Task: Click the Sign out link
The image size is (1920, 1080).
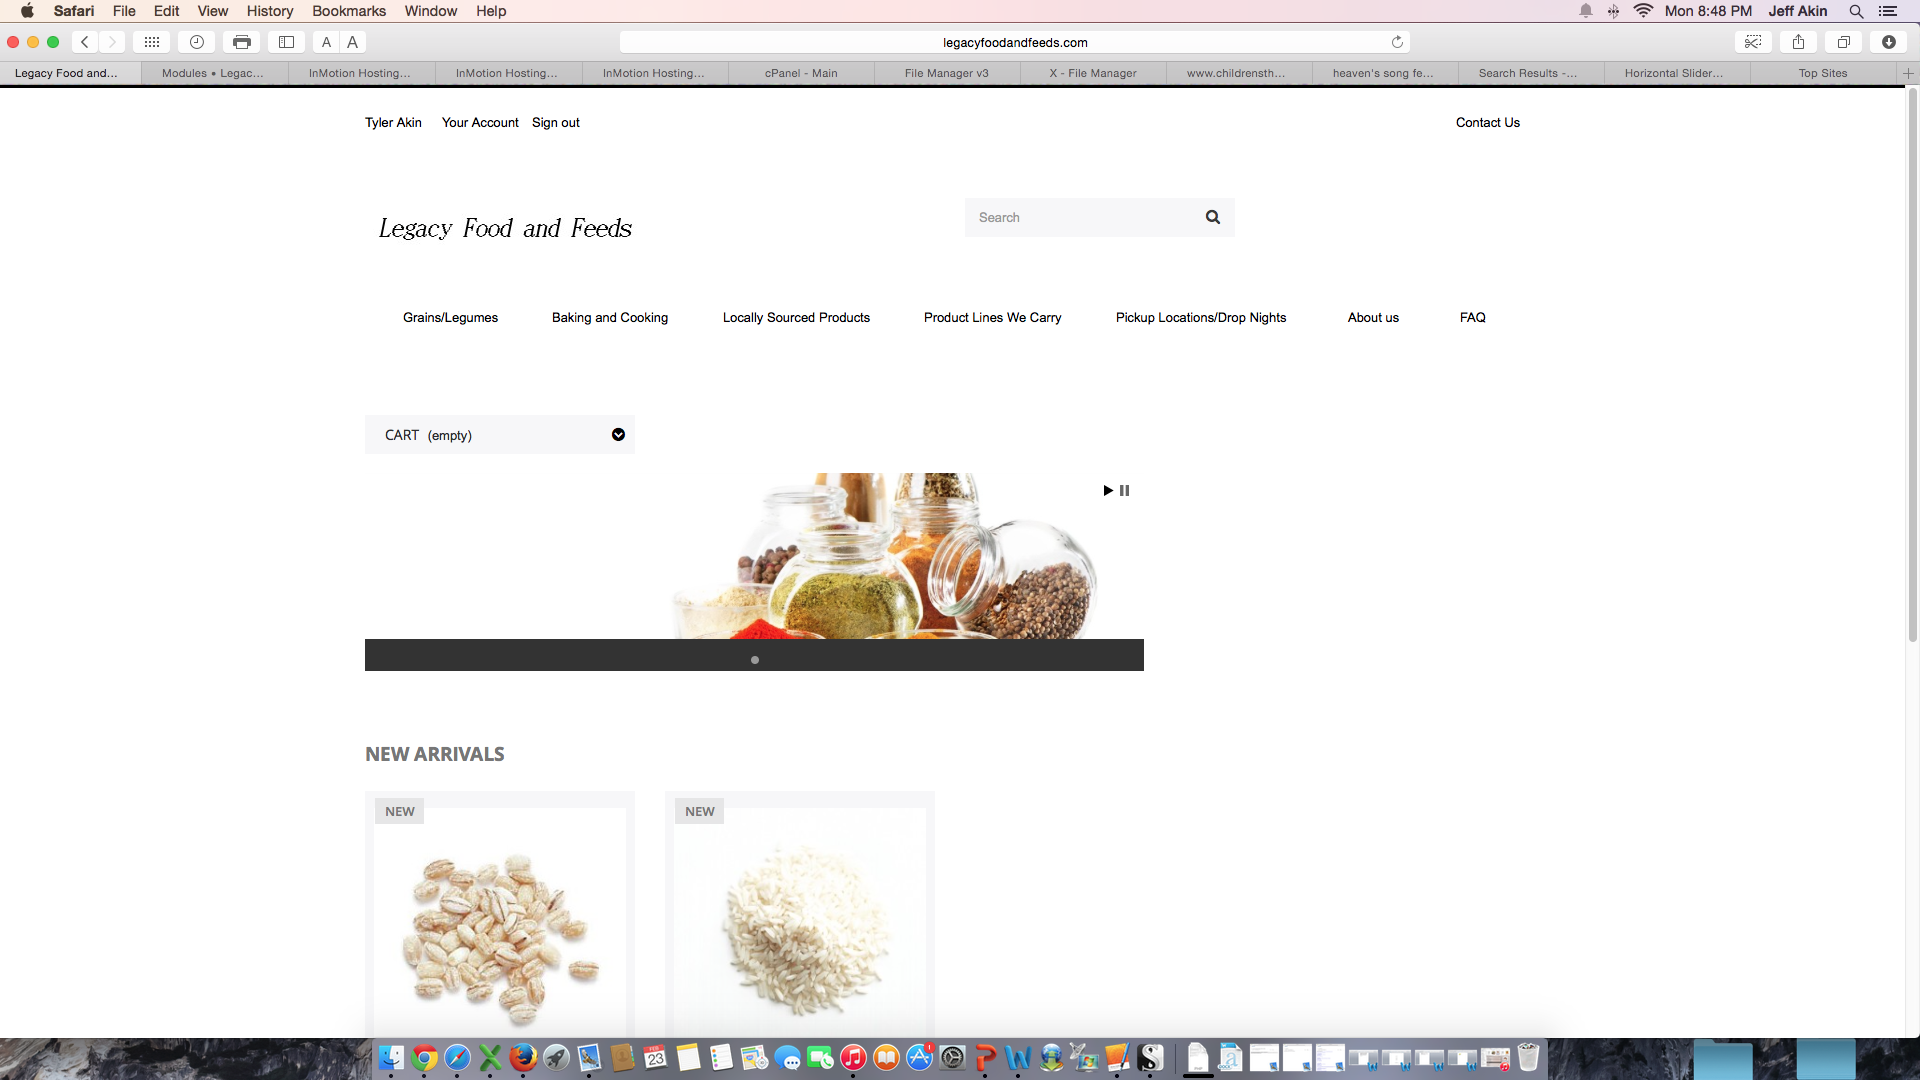Action: (x=555, y=122)
